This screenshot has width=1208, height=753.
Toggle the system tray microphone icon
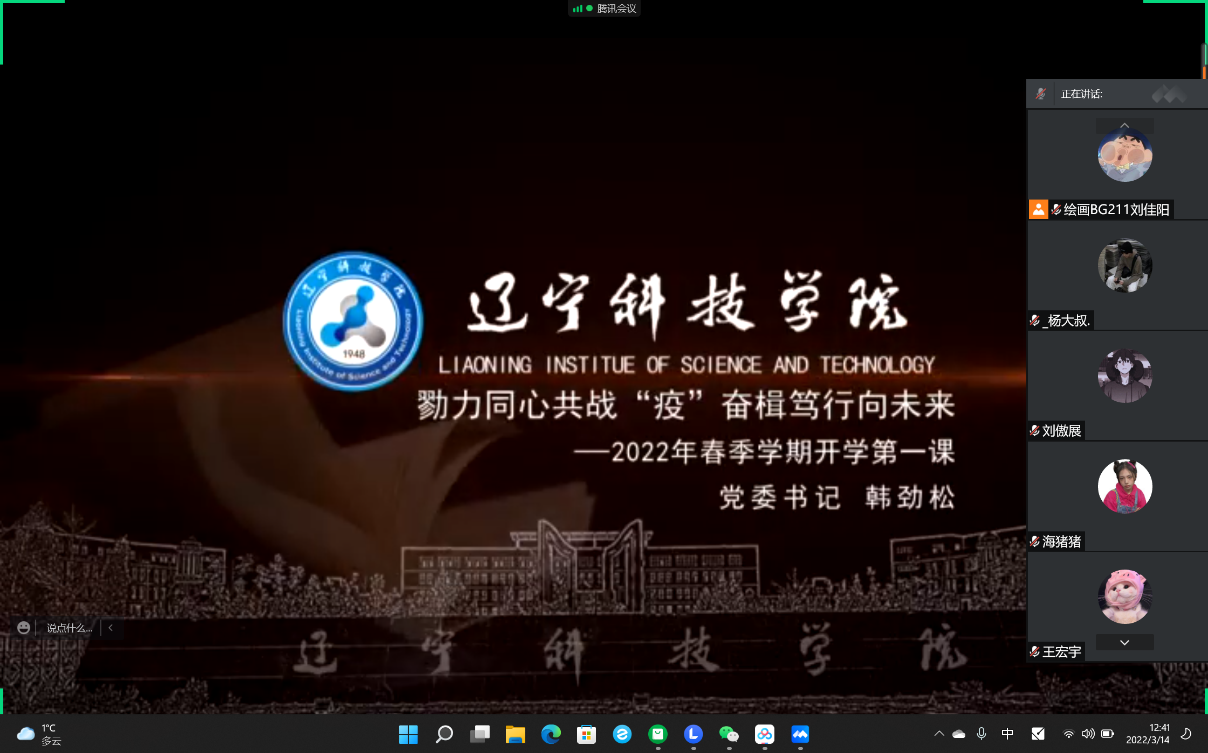982,734
